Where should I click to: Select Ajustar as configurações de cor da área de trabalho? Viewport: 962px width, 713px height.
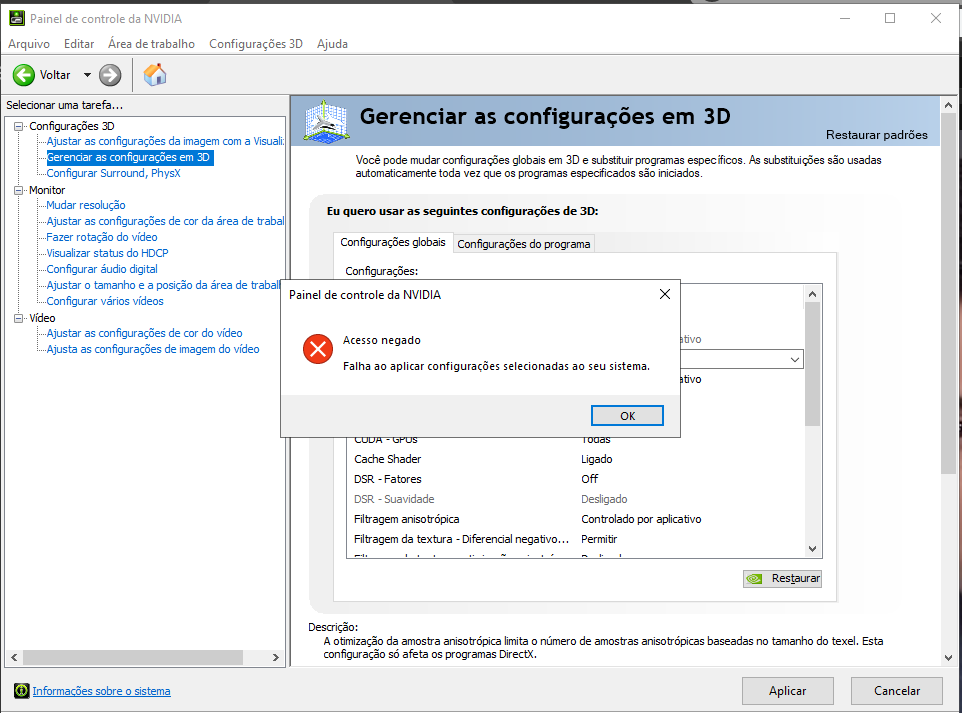(x=165, y=221)
